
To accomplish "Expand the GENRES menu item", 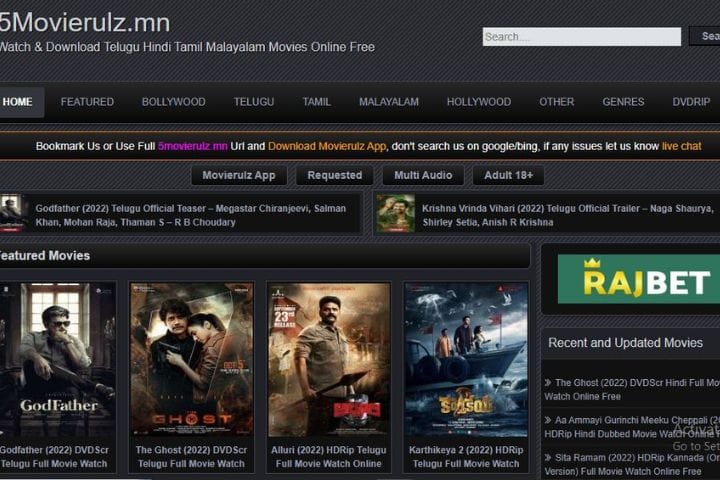I will pyautogui.click(x=623, y=102).
